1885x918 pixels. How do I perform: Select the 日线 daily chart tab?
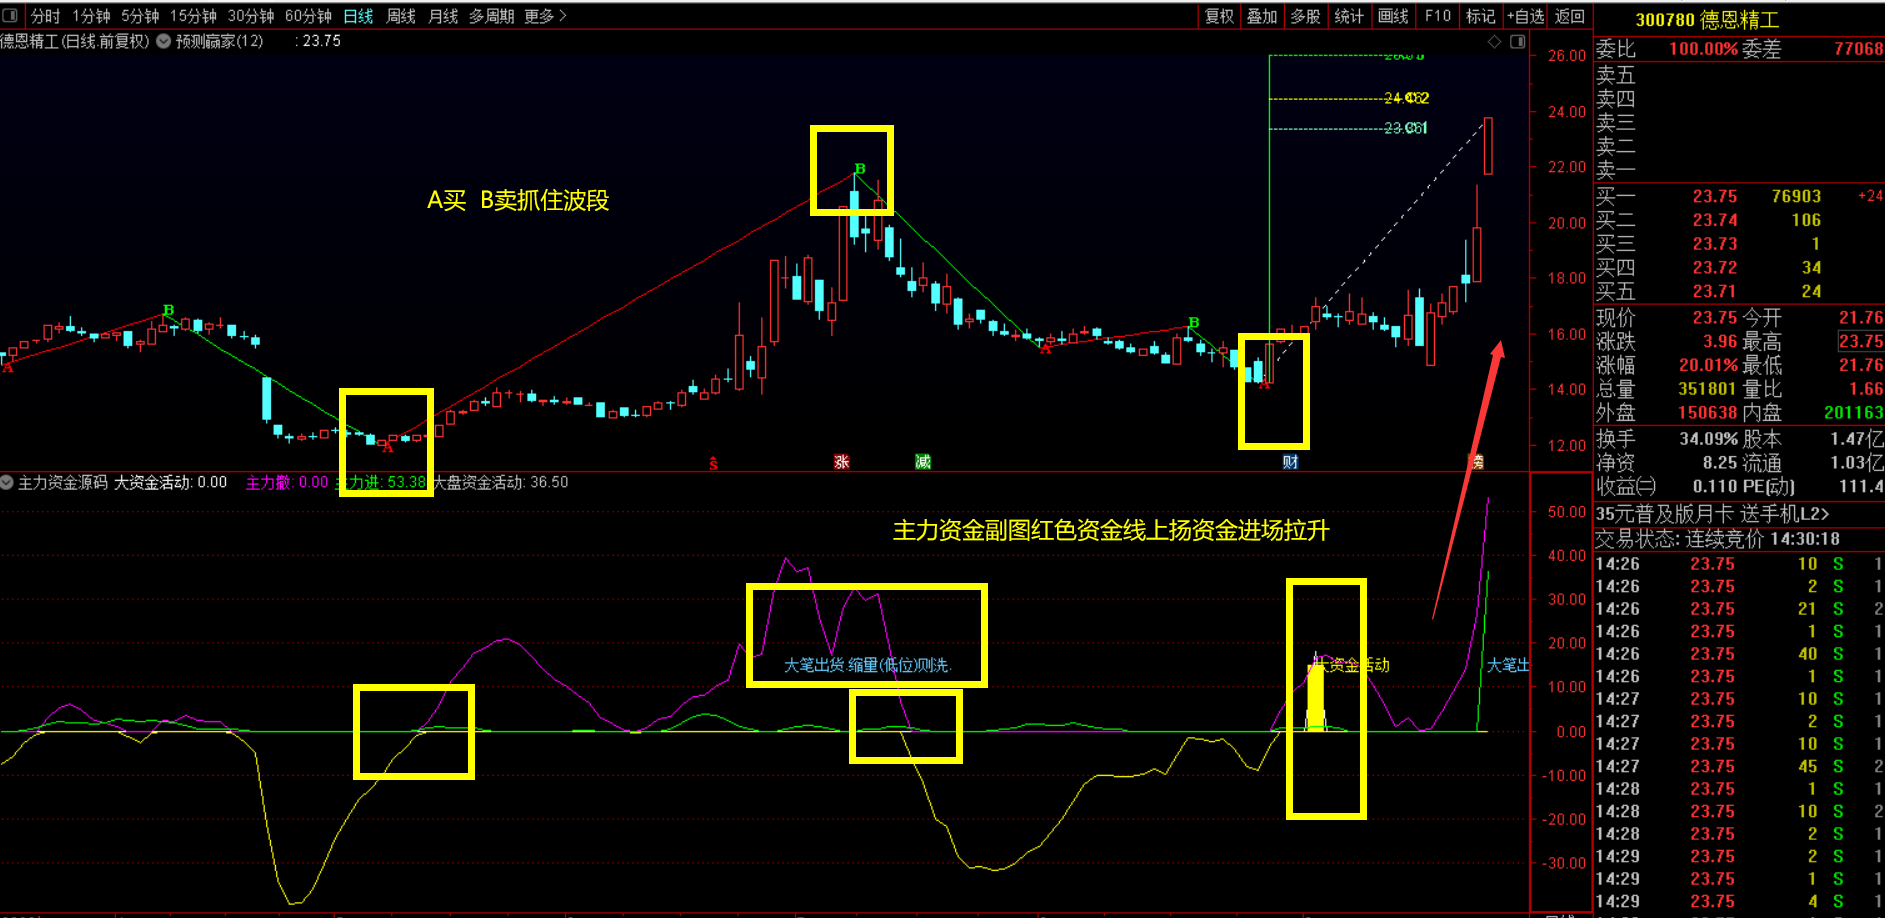[x=358, y=16]
